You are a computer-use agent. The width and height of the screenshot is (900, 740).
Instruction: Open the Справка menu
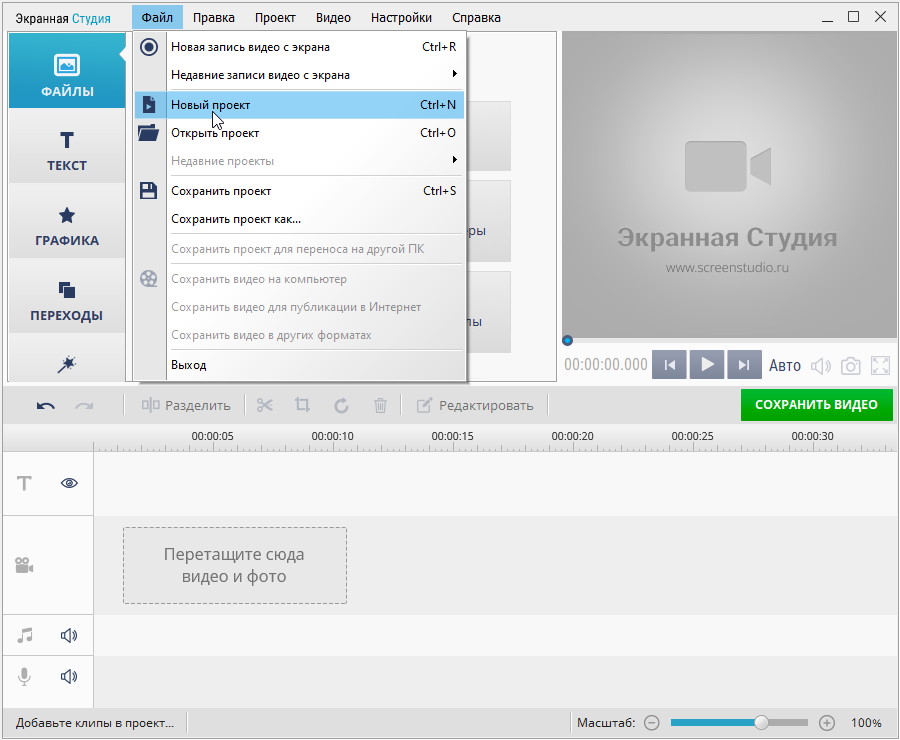476,18
